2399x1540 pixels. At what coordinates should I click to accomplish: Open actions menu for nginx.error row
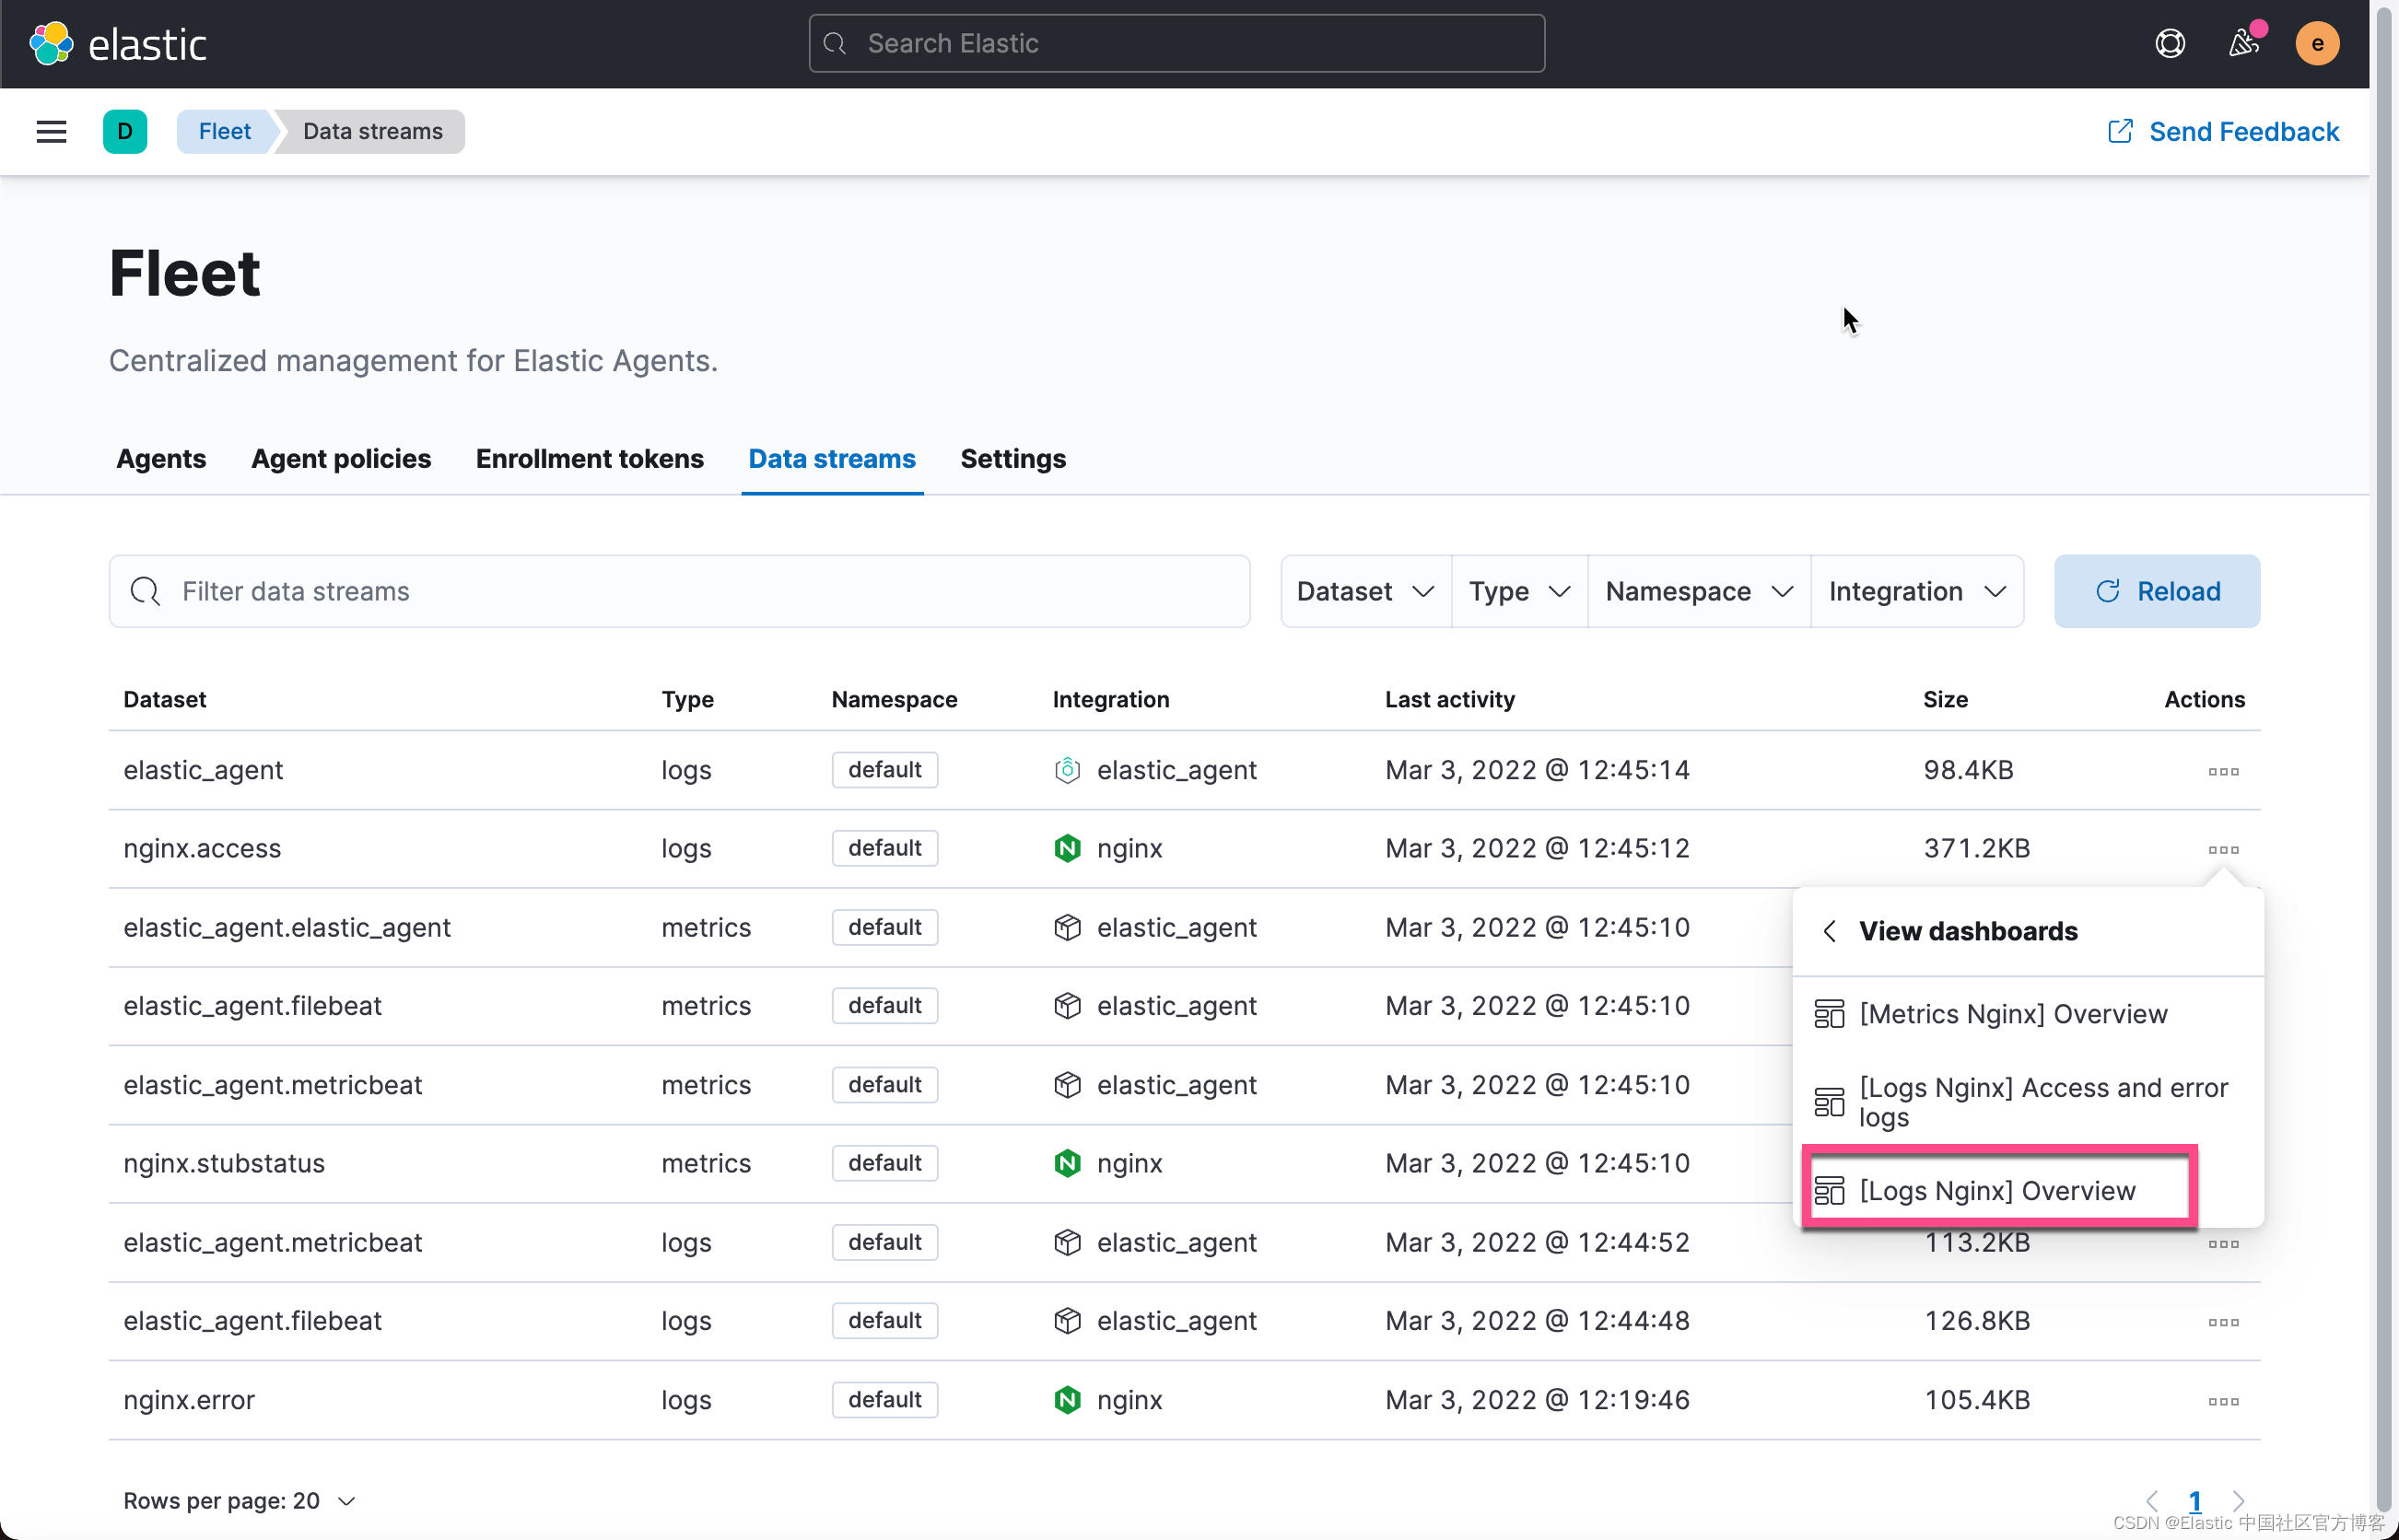[x=2222, y=1401]
